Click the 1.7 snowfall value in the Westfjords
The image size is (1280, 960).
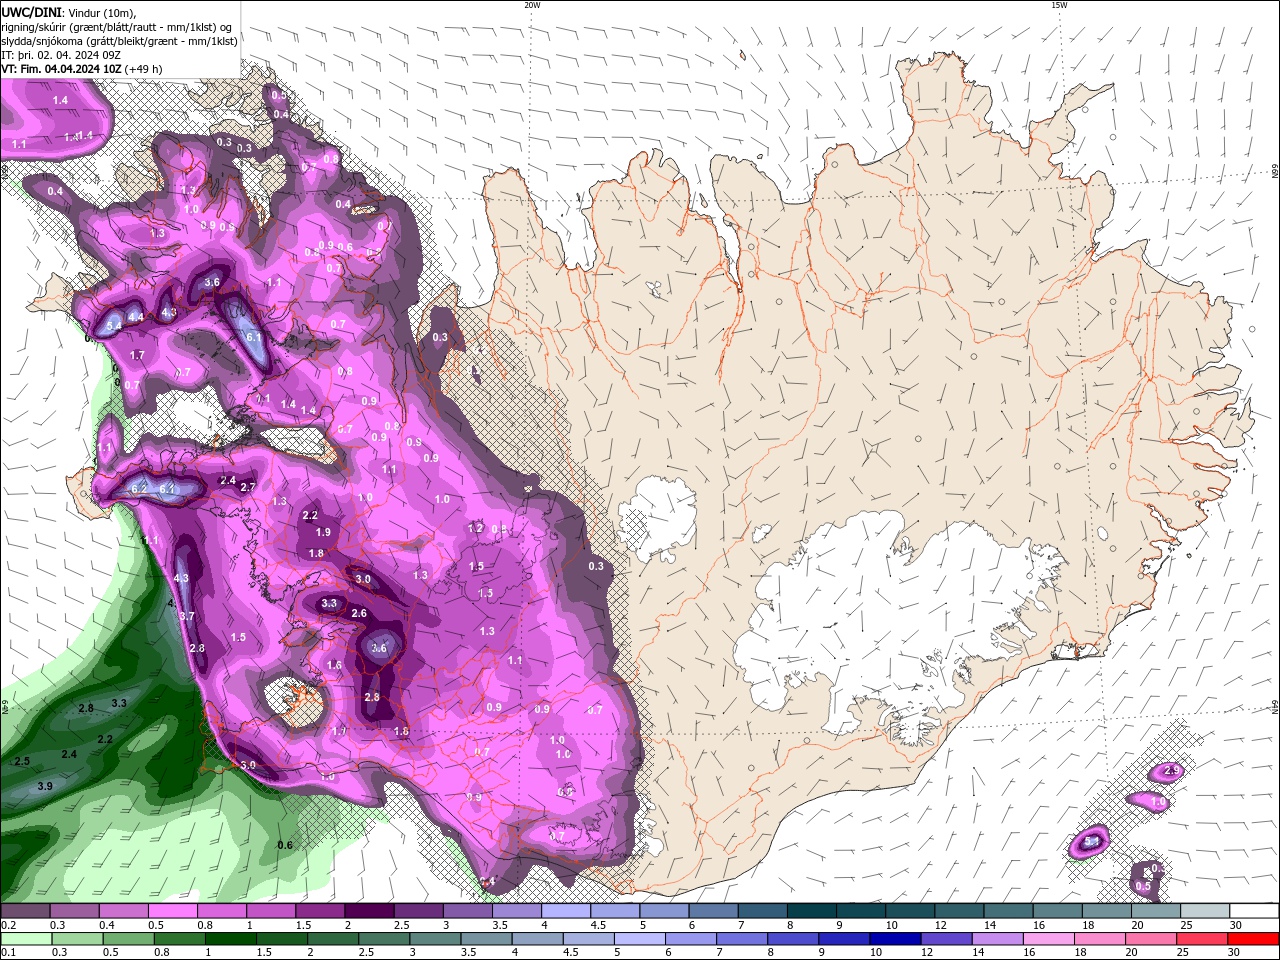[137, 356]
